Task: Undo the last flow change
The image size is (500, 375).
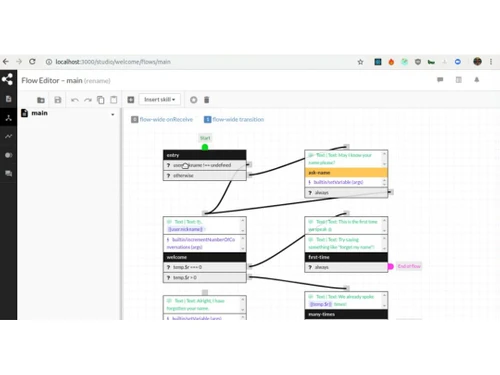Action: click(x=75, y=100)
